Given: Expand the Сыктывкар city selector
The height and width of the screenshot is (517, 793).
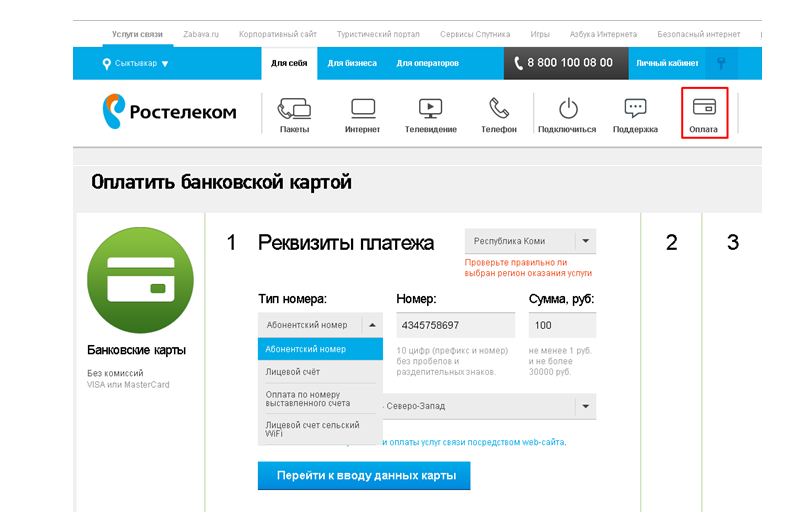Looking at the screenshot, I should [136, 64].
